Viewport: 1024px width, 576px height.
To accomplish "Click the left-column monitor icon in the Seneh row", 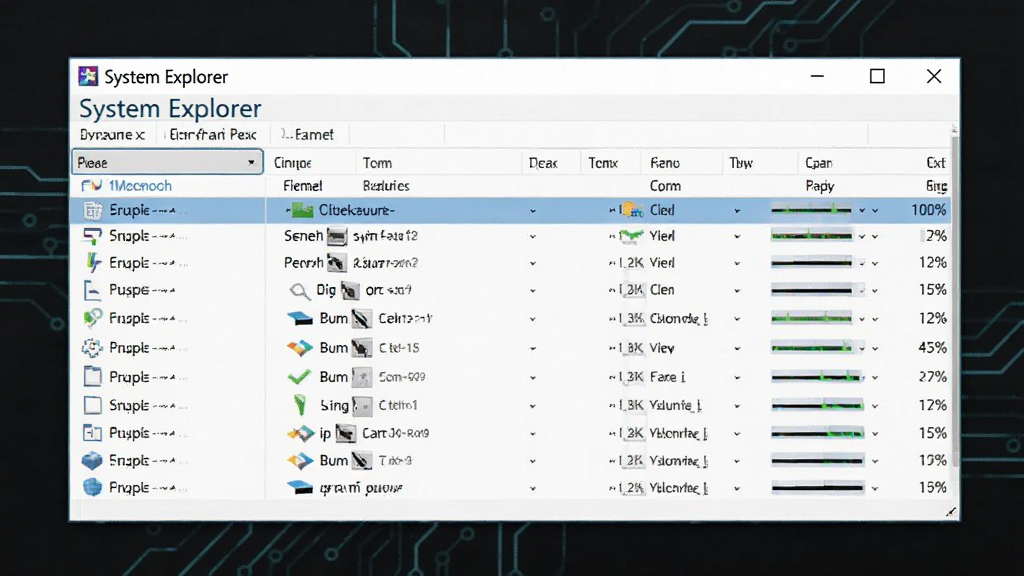I will [x=92, y=236].
